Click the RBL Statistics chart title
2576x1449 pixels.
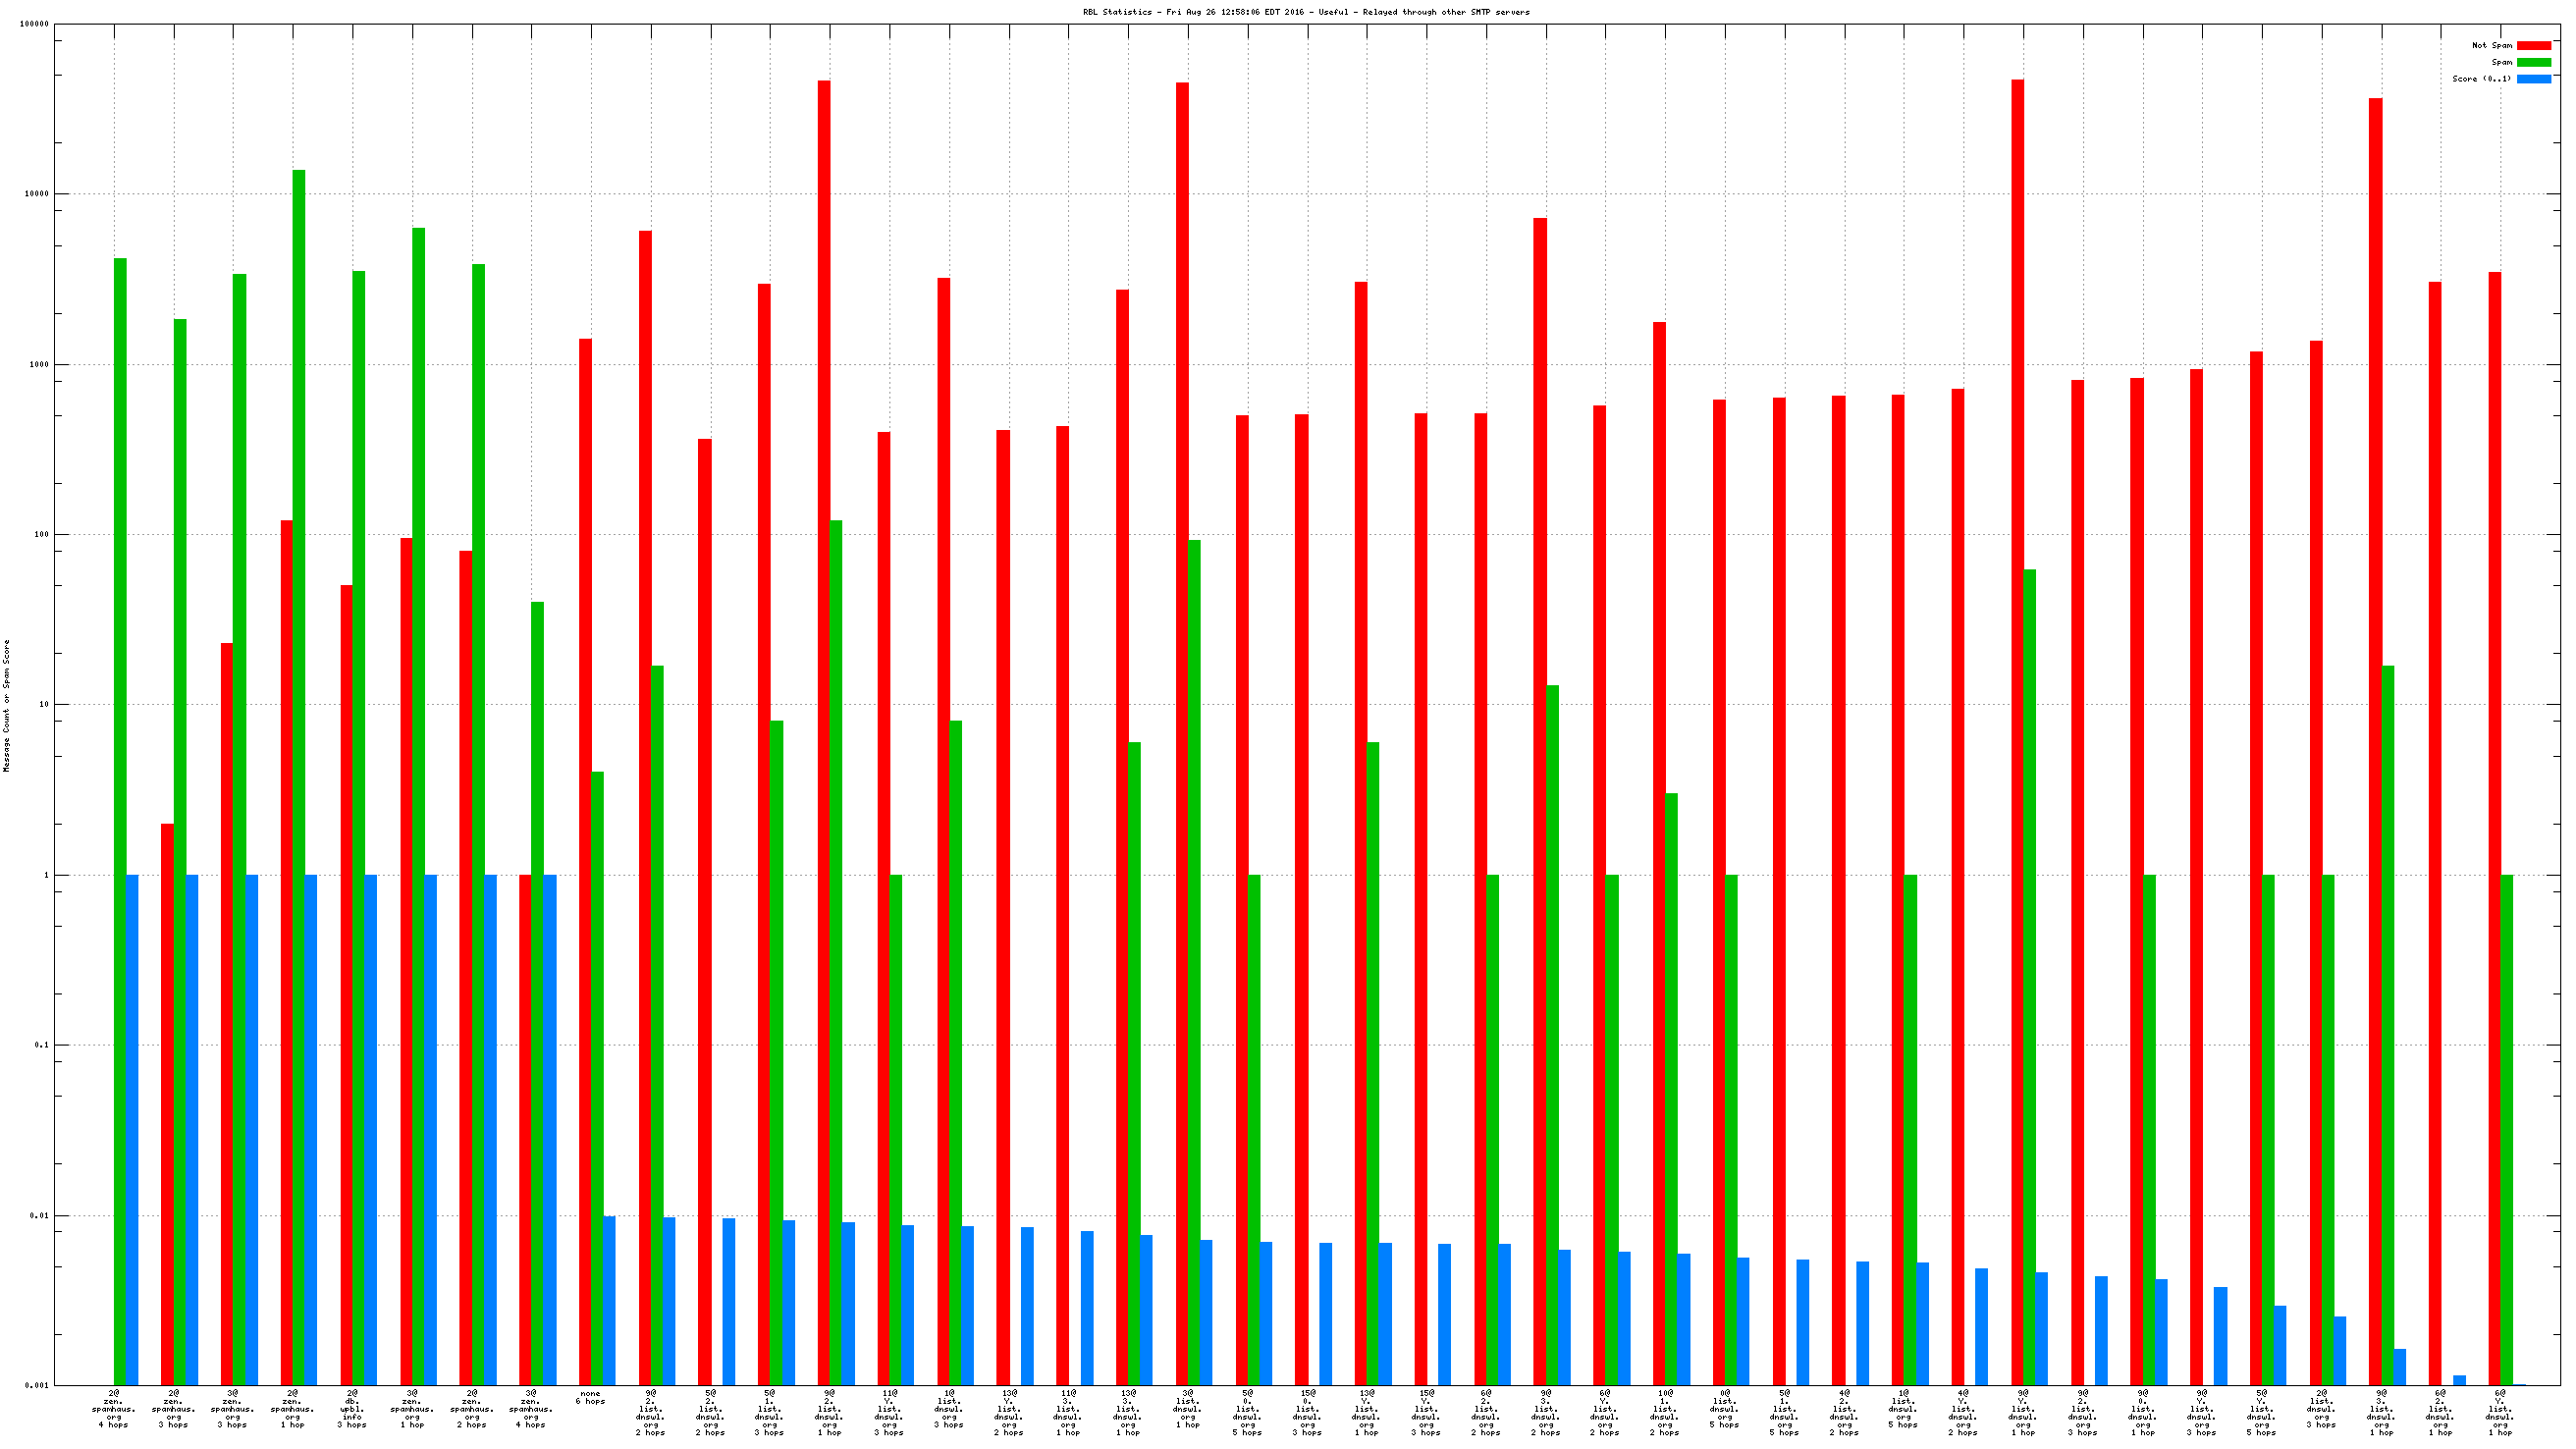tap(1305, 12)
